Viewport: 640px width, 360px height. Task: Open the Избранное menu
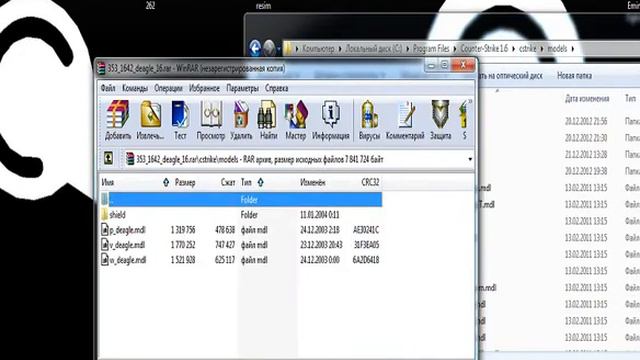204,88
